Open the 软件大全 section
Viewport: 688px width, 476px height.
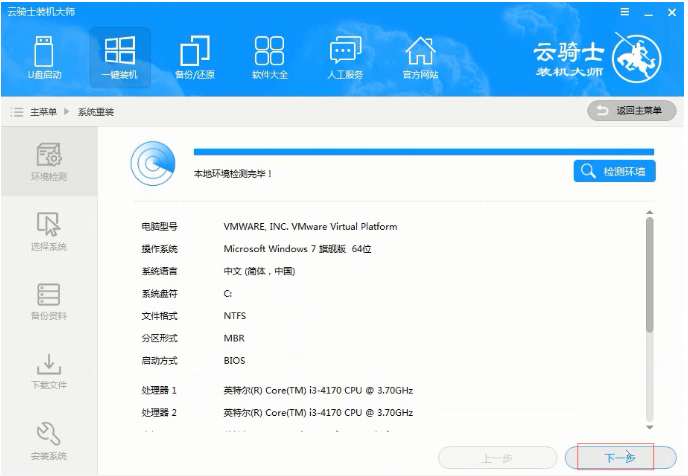(x=270, y=58)
